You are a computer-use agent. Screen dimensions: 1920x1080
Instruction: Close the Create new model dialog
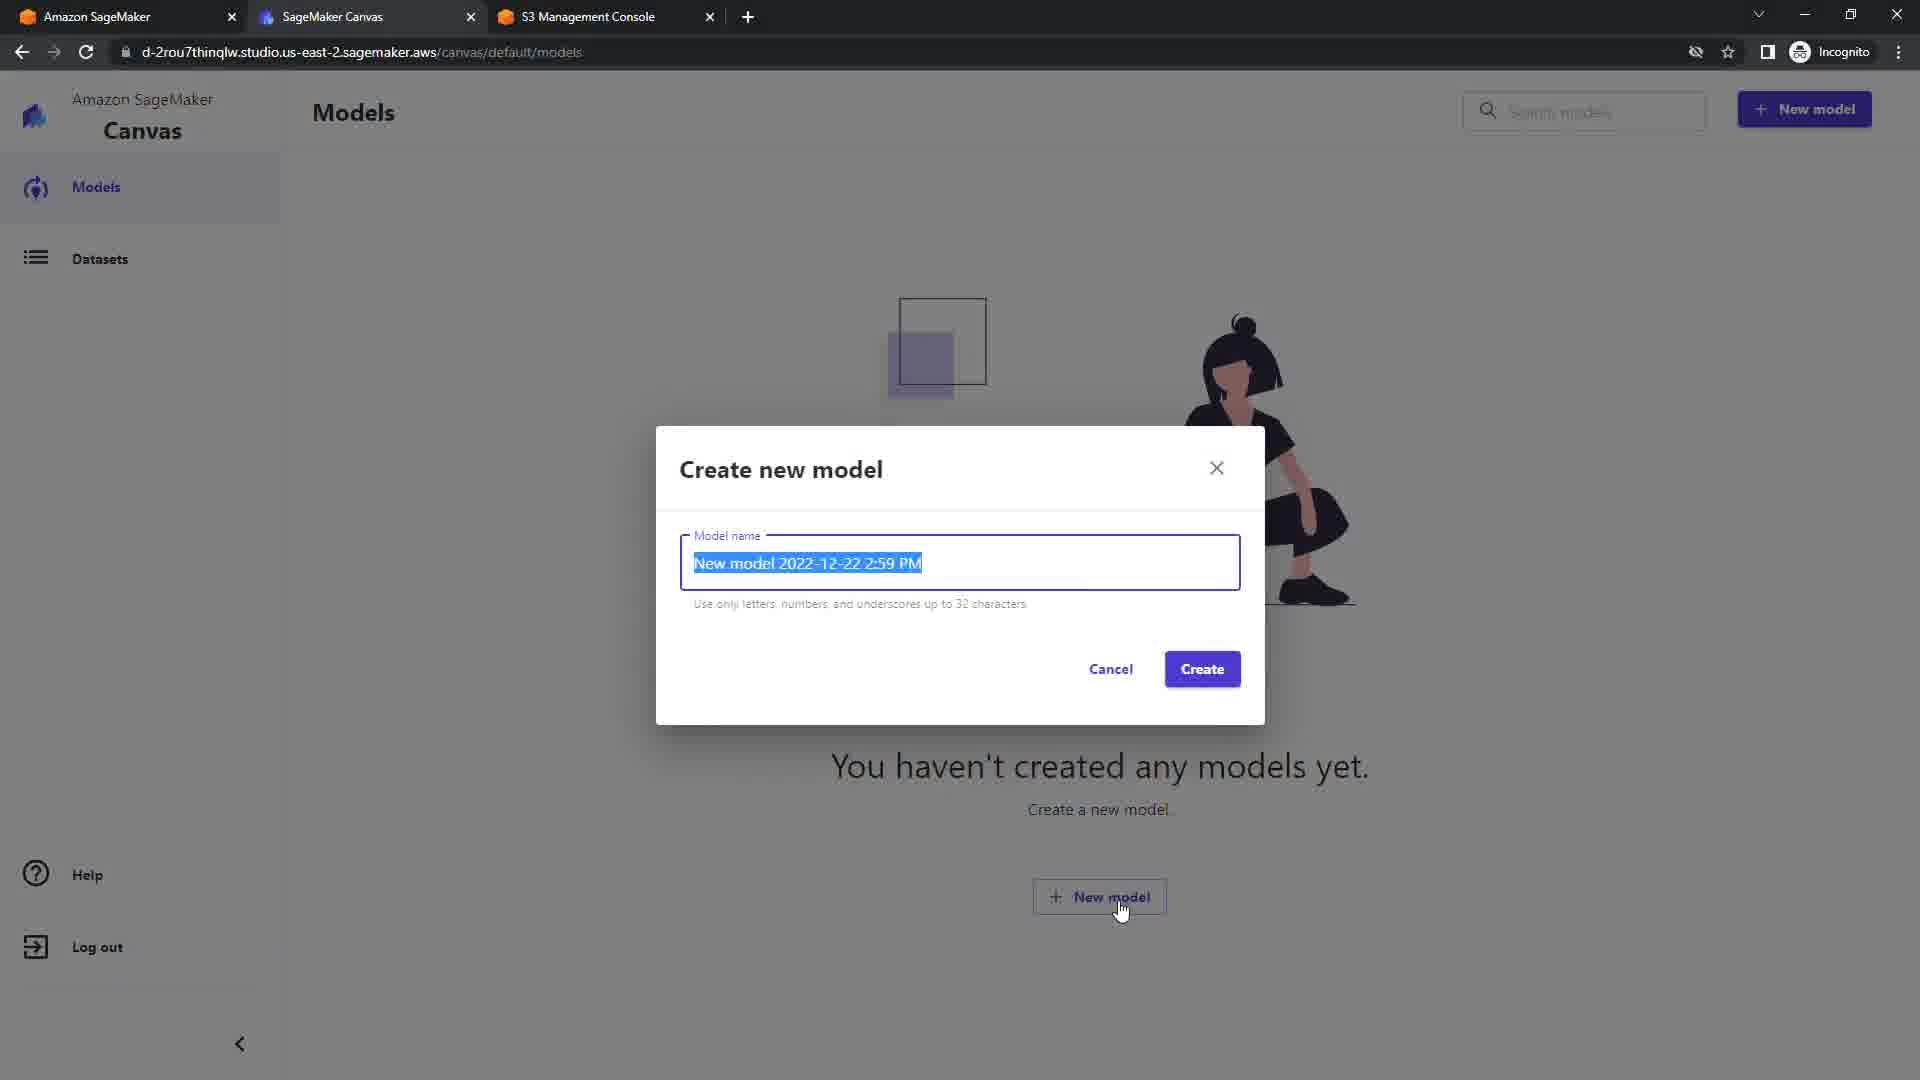point(1216,468)
